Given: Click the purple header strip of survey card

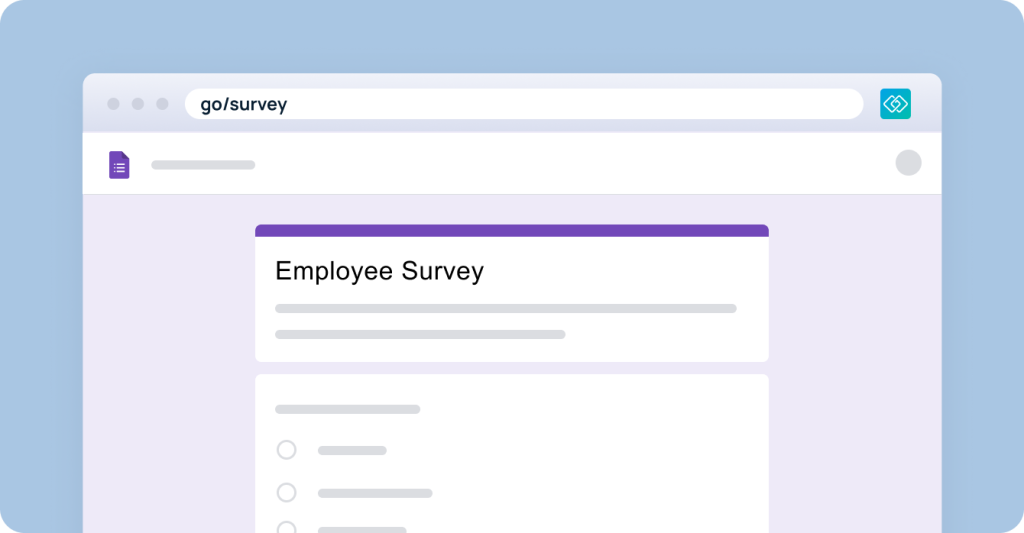Looking at the screenshot, I should click(512, 231).
